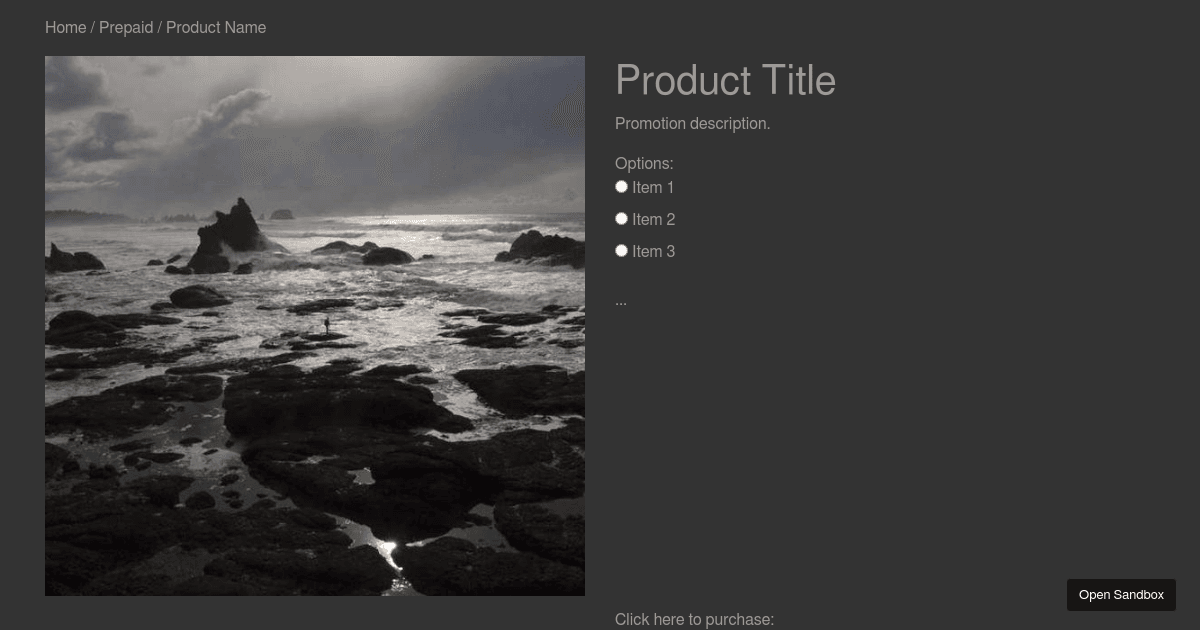
Task: Click the "Click here to purchase:" text
Action: click(x=694, y=620)
